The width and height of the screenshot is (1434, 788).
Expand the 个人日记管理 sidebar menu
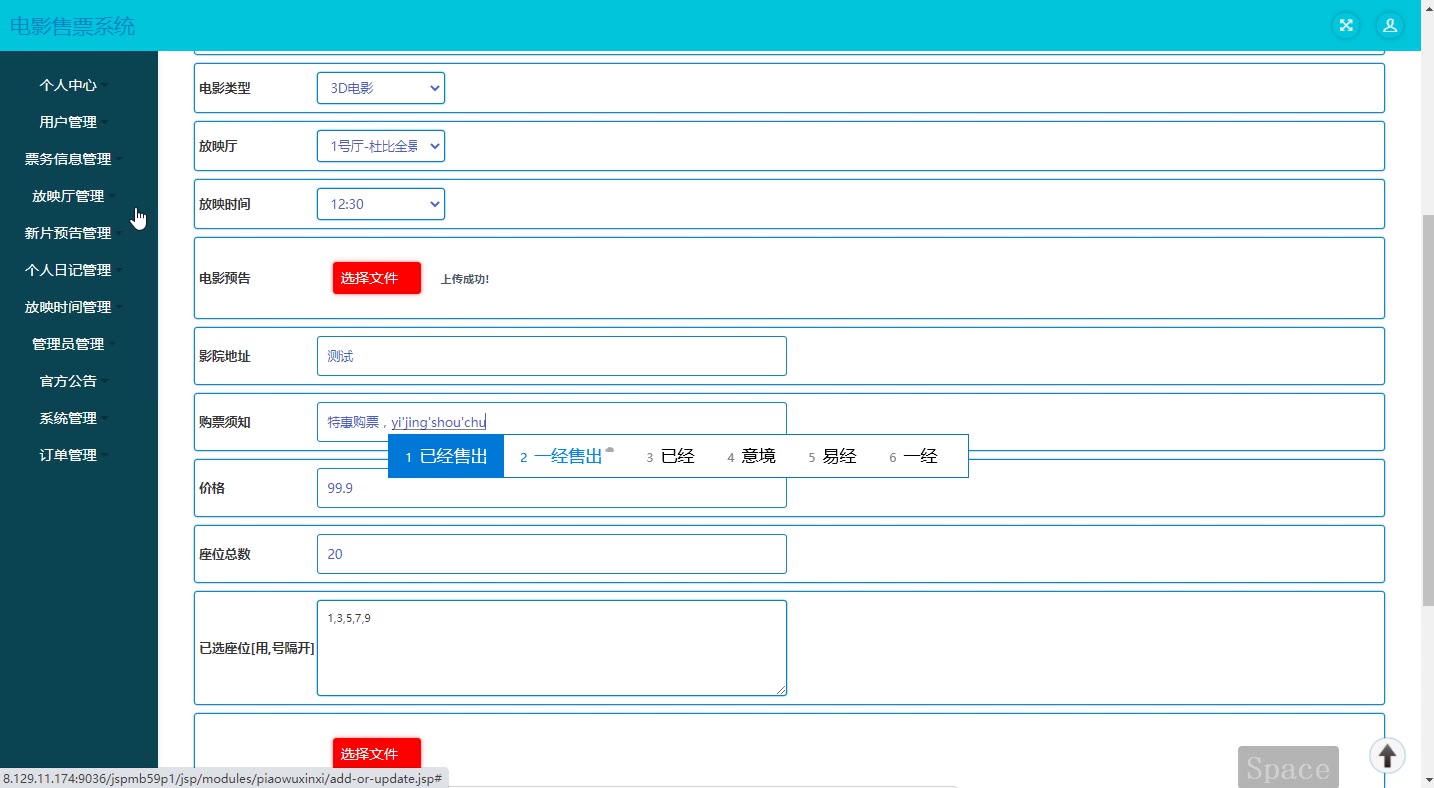click(74, 270)
